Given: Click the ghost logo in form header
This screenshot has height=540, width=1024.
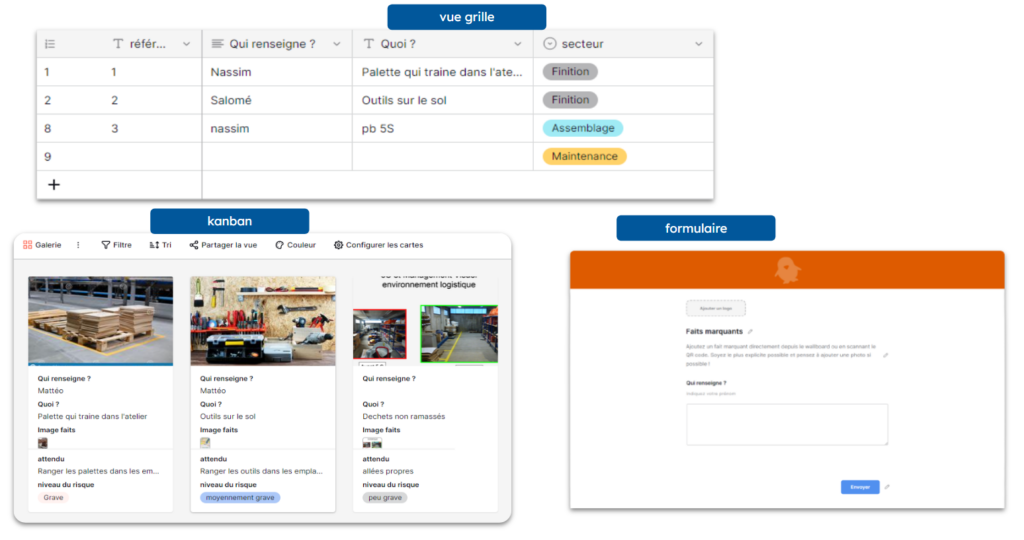Looking at the screenshot, I should [787, 270].
